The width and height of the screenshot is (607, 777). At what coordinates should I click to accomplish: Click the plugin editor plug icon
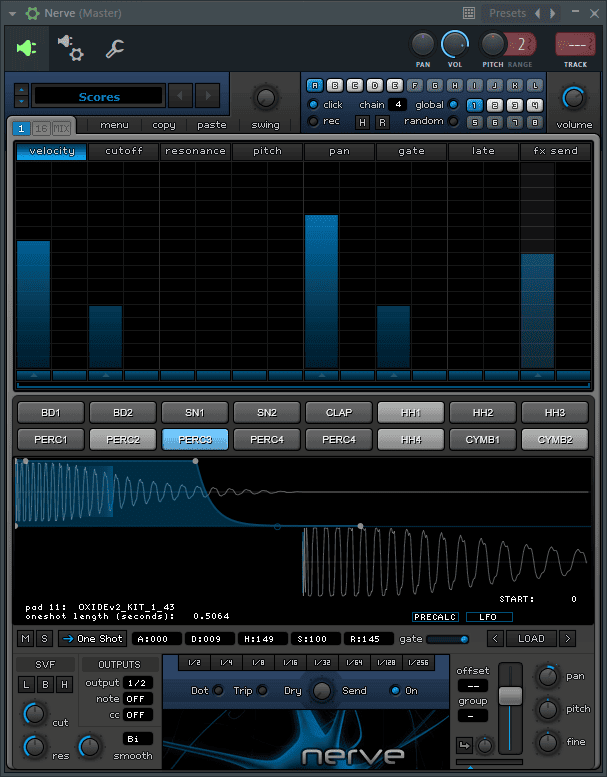[27, 48]
